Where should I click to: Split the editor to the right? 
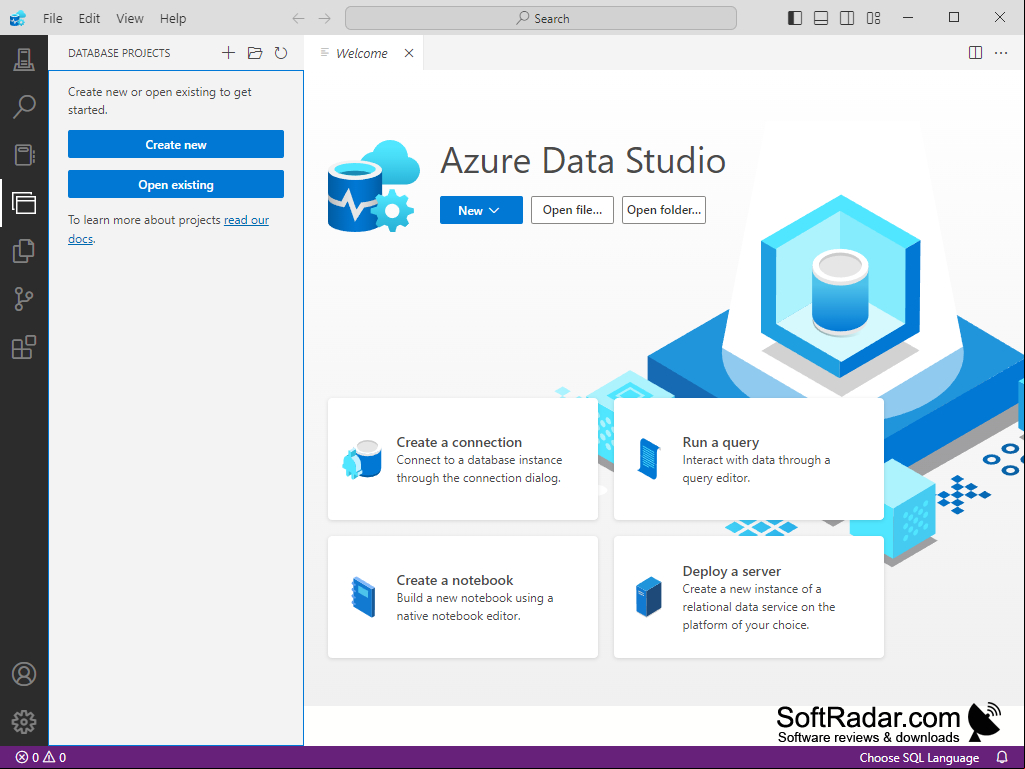975,53
